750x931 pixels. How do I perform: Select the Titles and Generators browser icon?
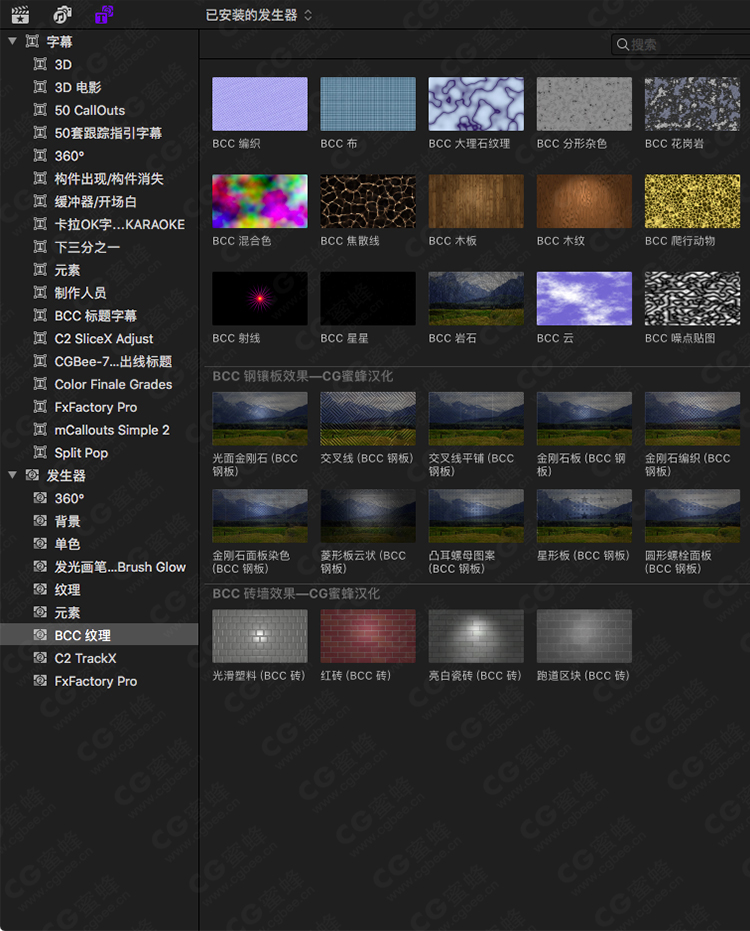105,14
